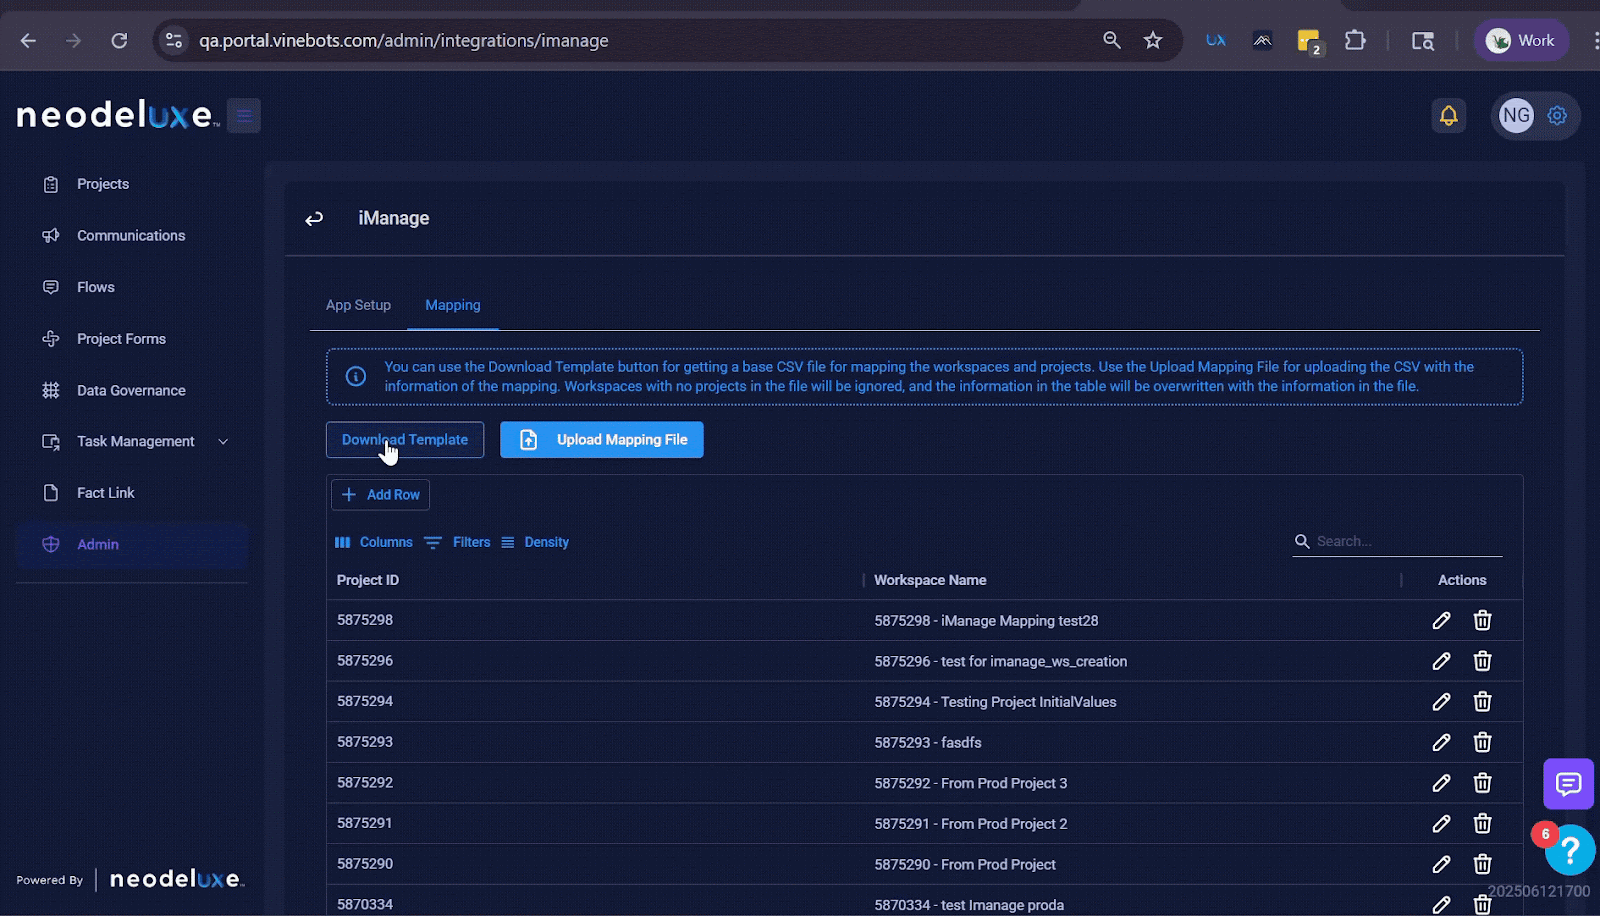
Task: Delete the row for project 5875291
Action: click(x=1482, y=824)
